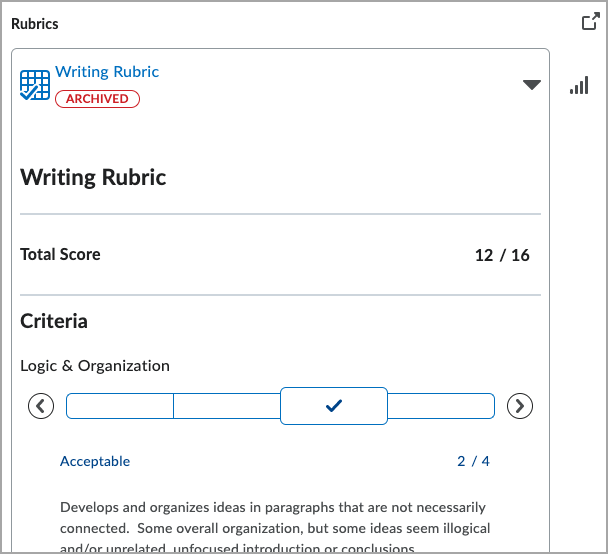The height and width of the screenshot is (554, 609).
Task: Click the Criteria section heading
Action: (54, 321)
